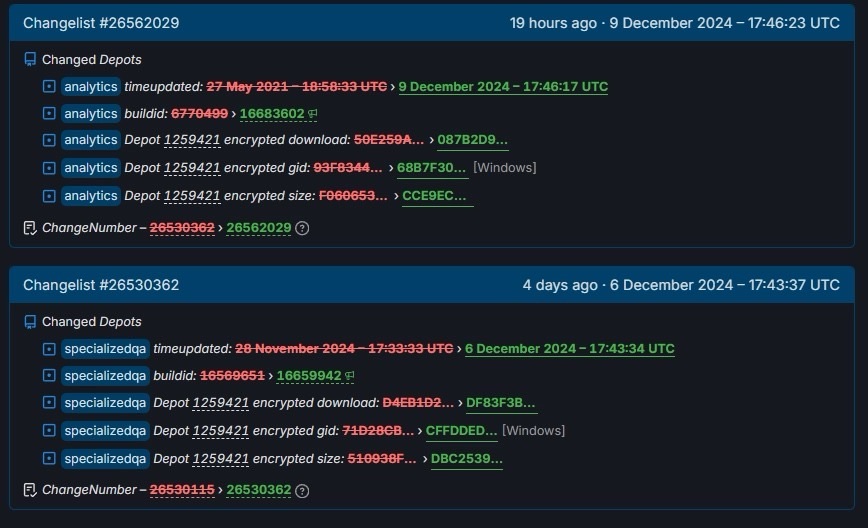Open Depot 1259421 link in specializedqa encrypted download row
Image resolution: width=868 pixels, height=528 pixels.
coord(220,403)
